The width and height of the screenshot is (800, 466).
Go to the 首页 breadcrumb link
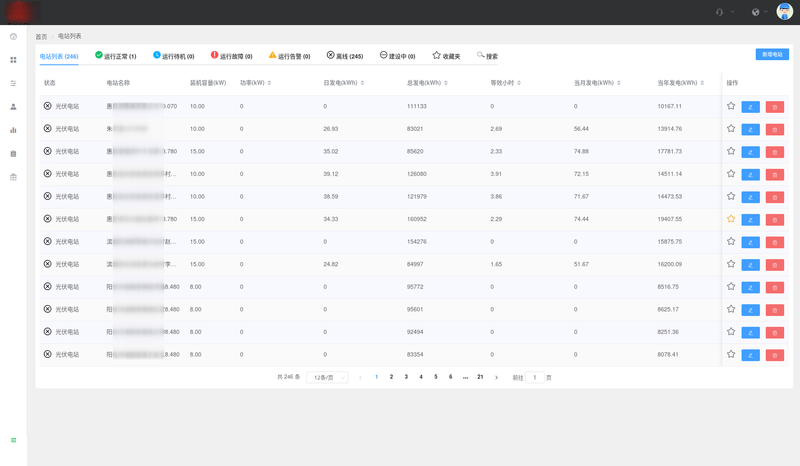pyautogui.click(x=41, y=36)
